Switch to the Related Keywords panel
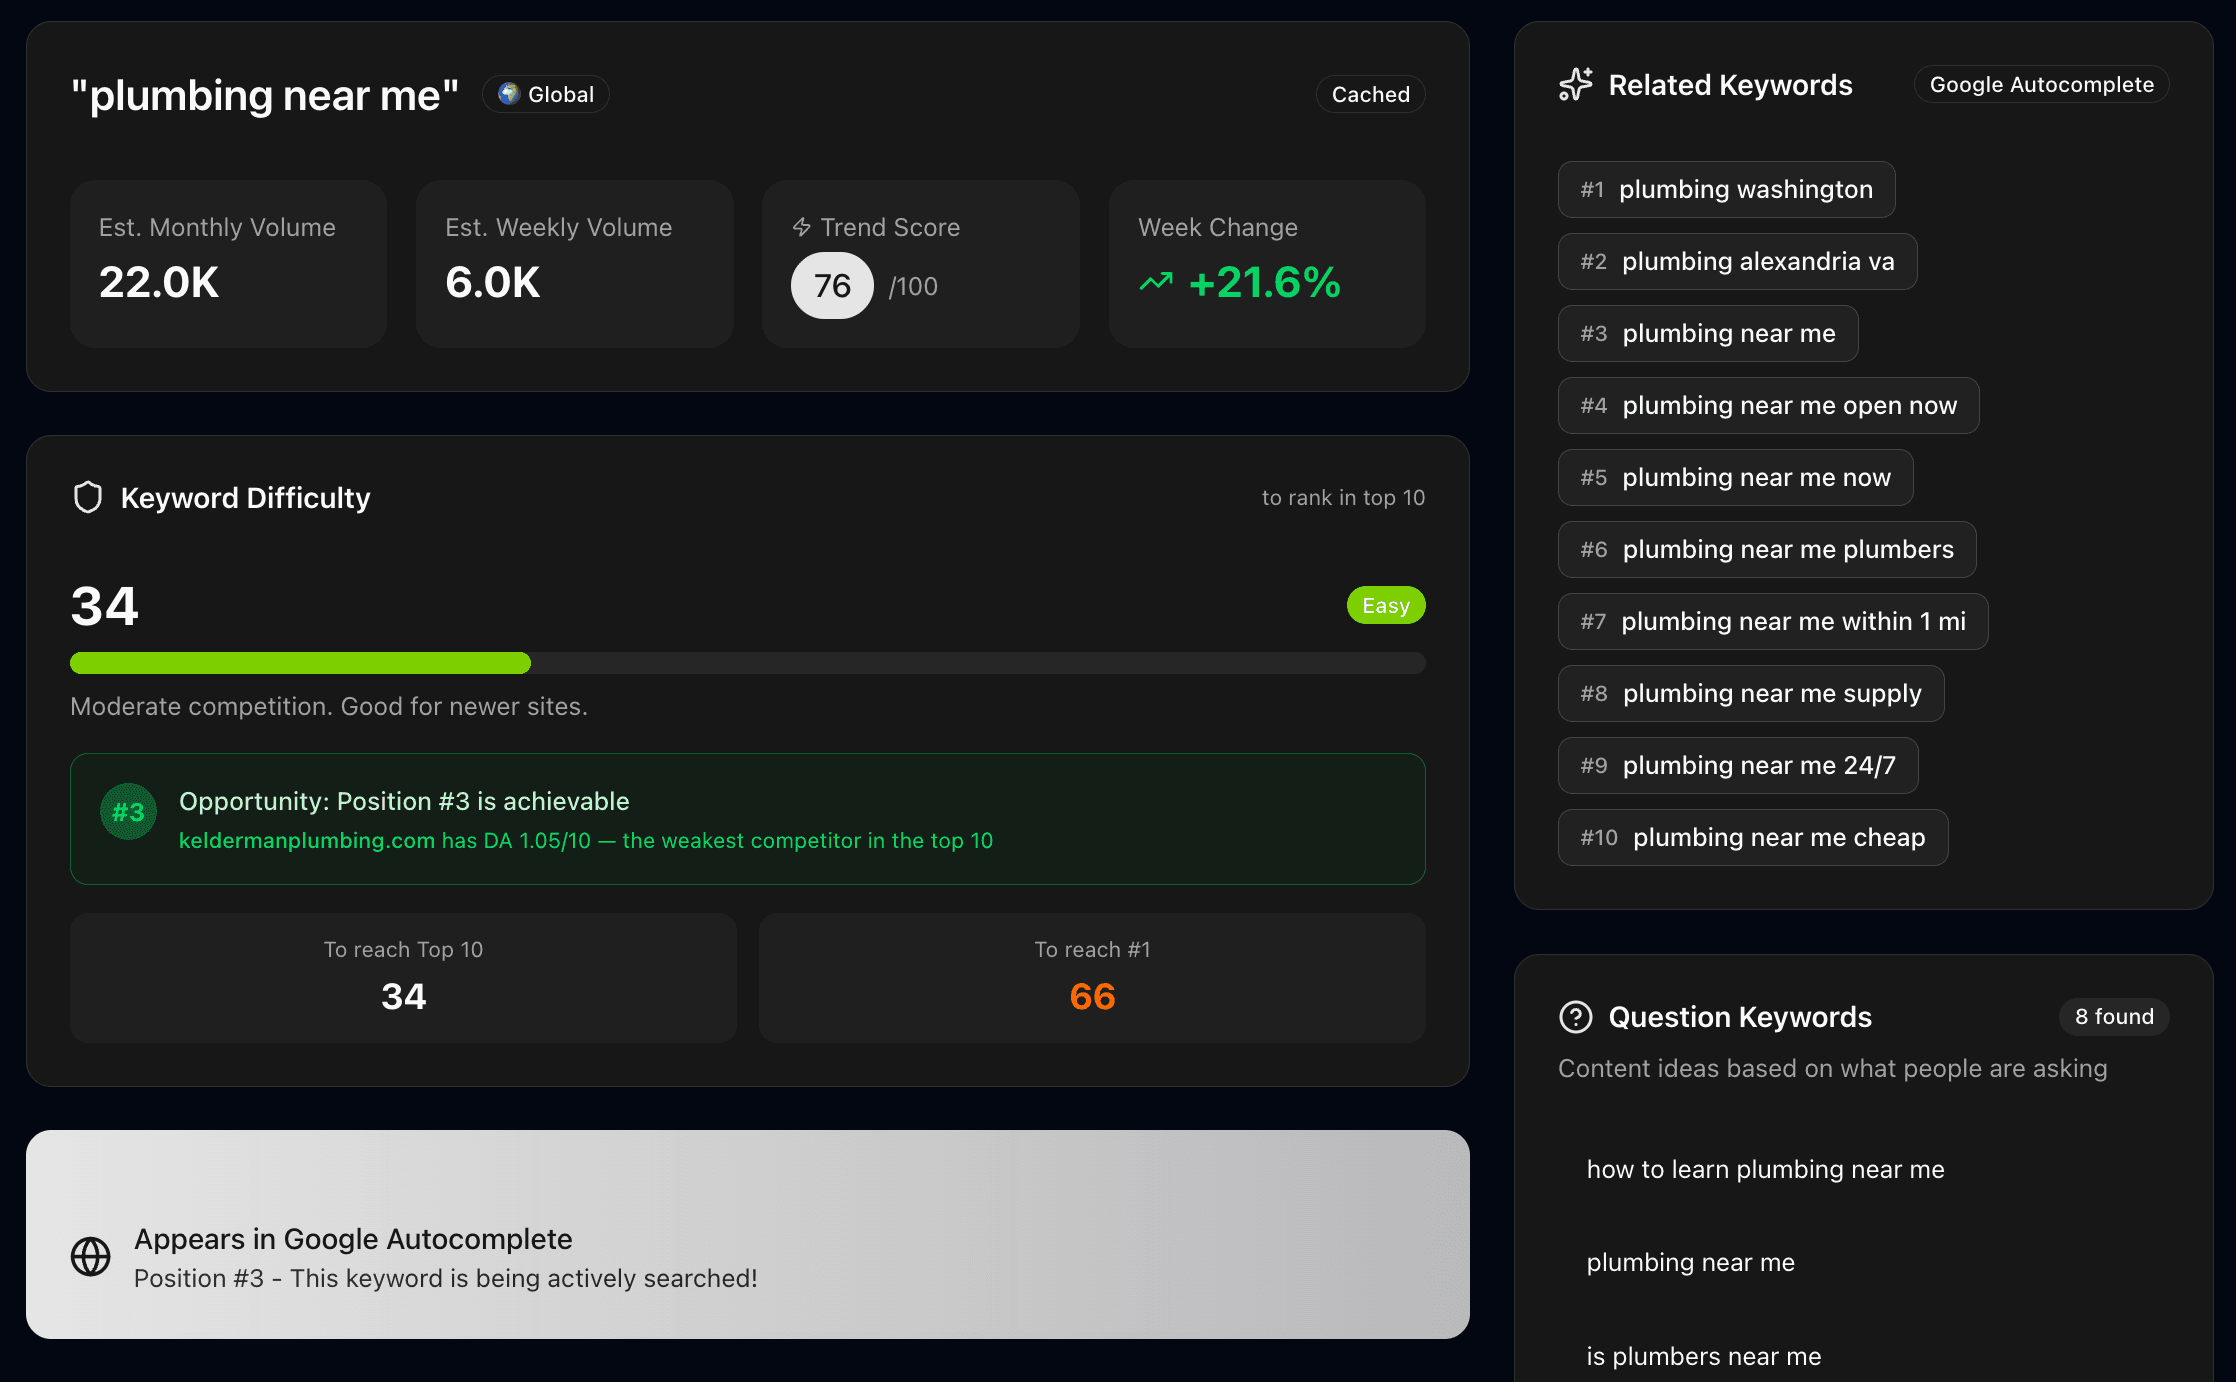Screen dimensions: 2236x1382 tap(1730, 85)
